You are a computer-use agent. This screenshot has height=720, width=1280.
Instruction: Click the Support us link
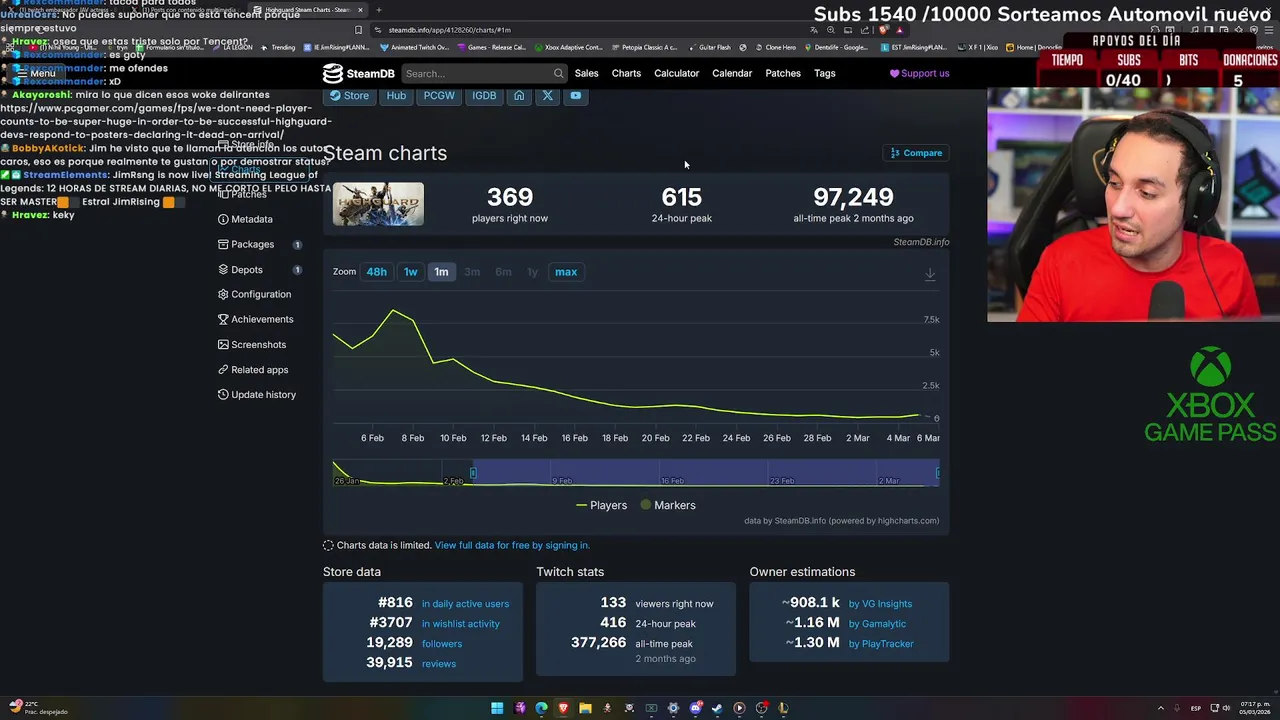pyautogui.click(x=919, y=73)
